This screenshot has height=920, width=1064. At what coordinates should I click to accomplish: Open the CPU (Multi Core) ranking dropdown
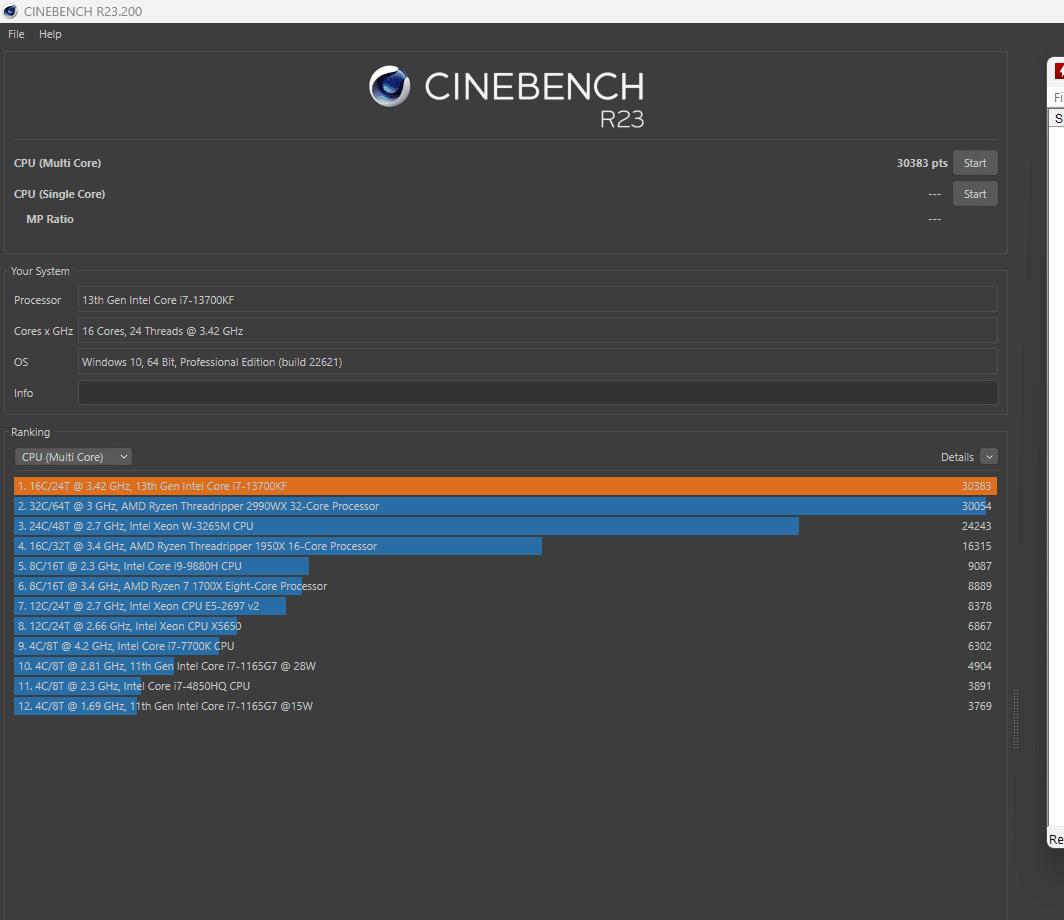tap(73, 457)
